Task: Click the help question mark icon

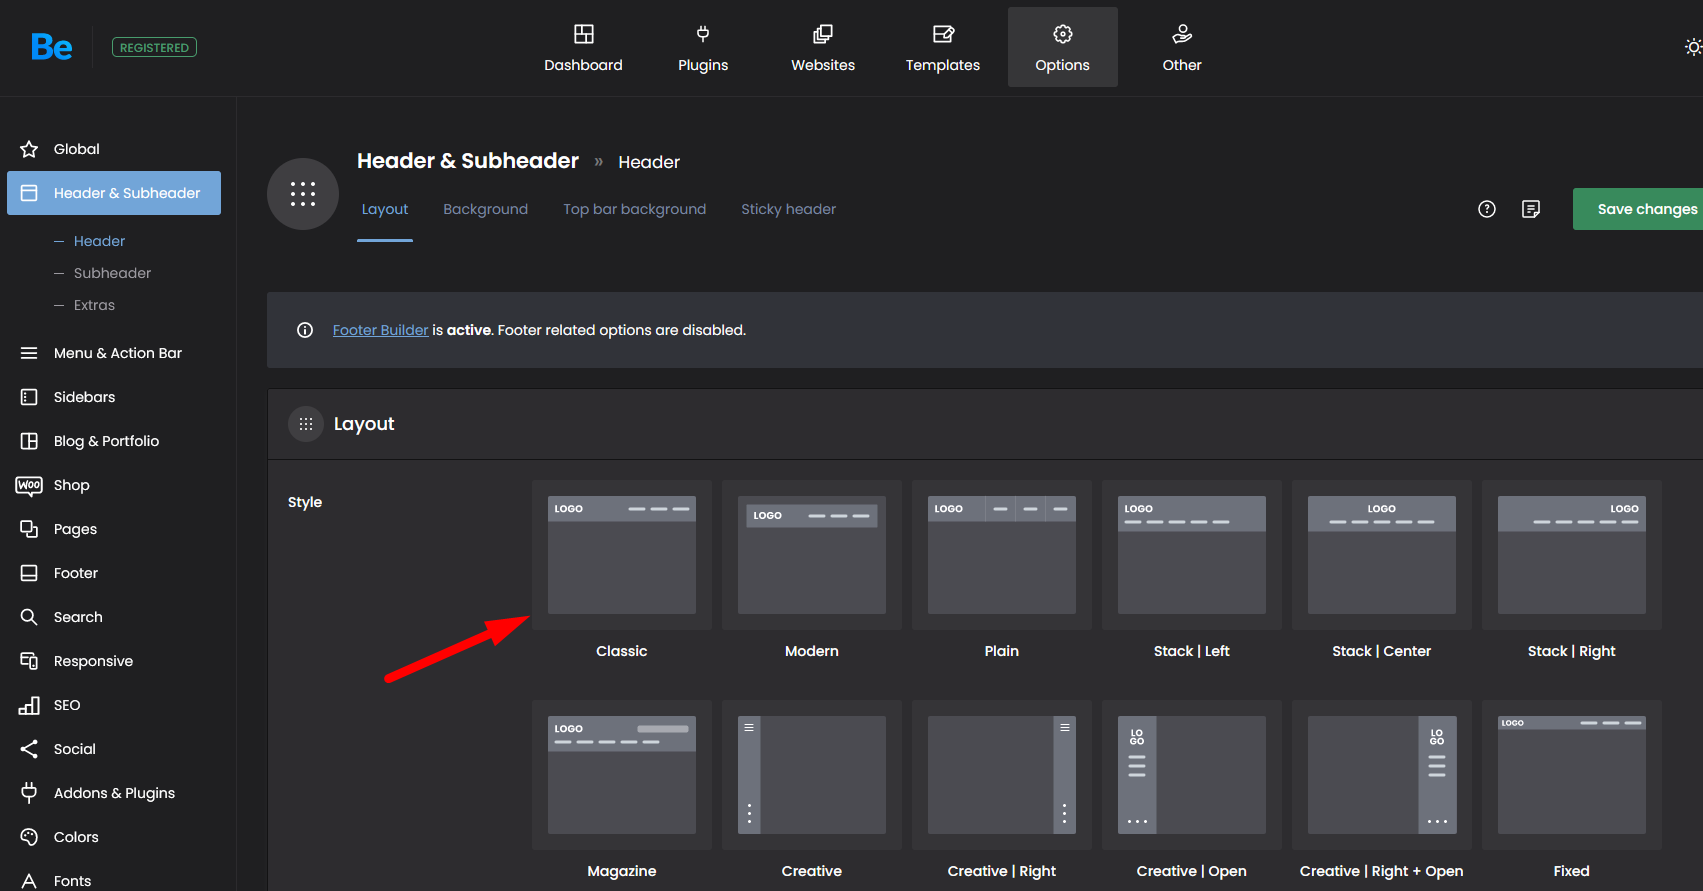Action: 1487,209
